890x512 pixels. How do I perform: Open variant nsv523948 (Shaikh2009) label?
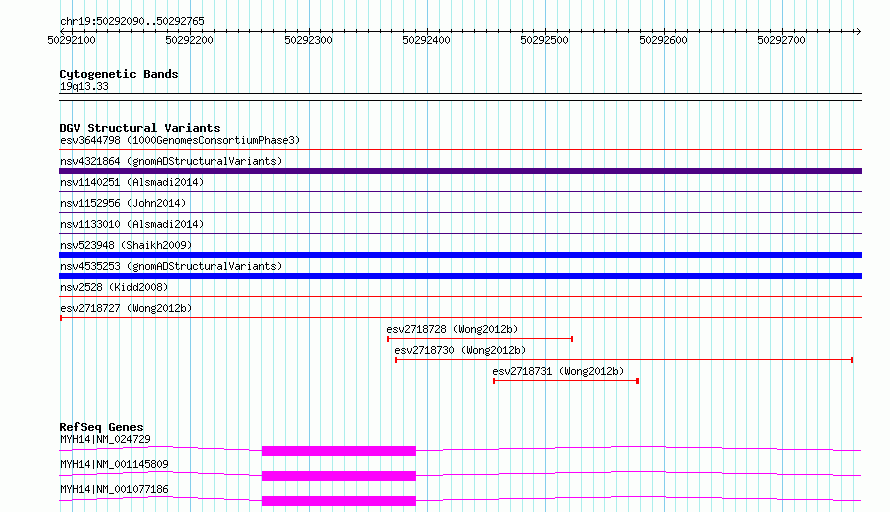126,245
